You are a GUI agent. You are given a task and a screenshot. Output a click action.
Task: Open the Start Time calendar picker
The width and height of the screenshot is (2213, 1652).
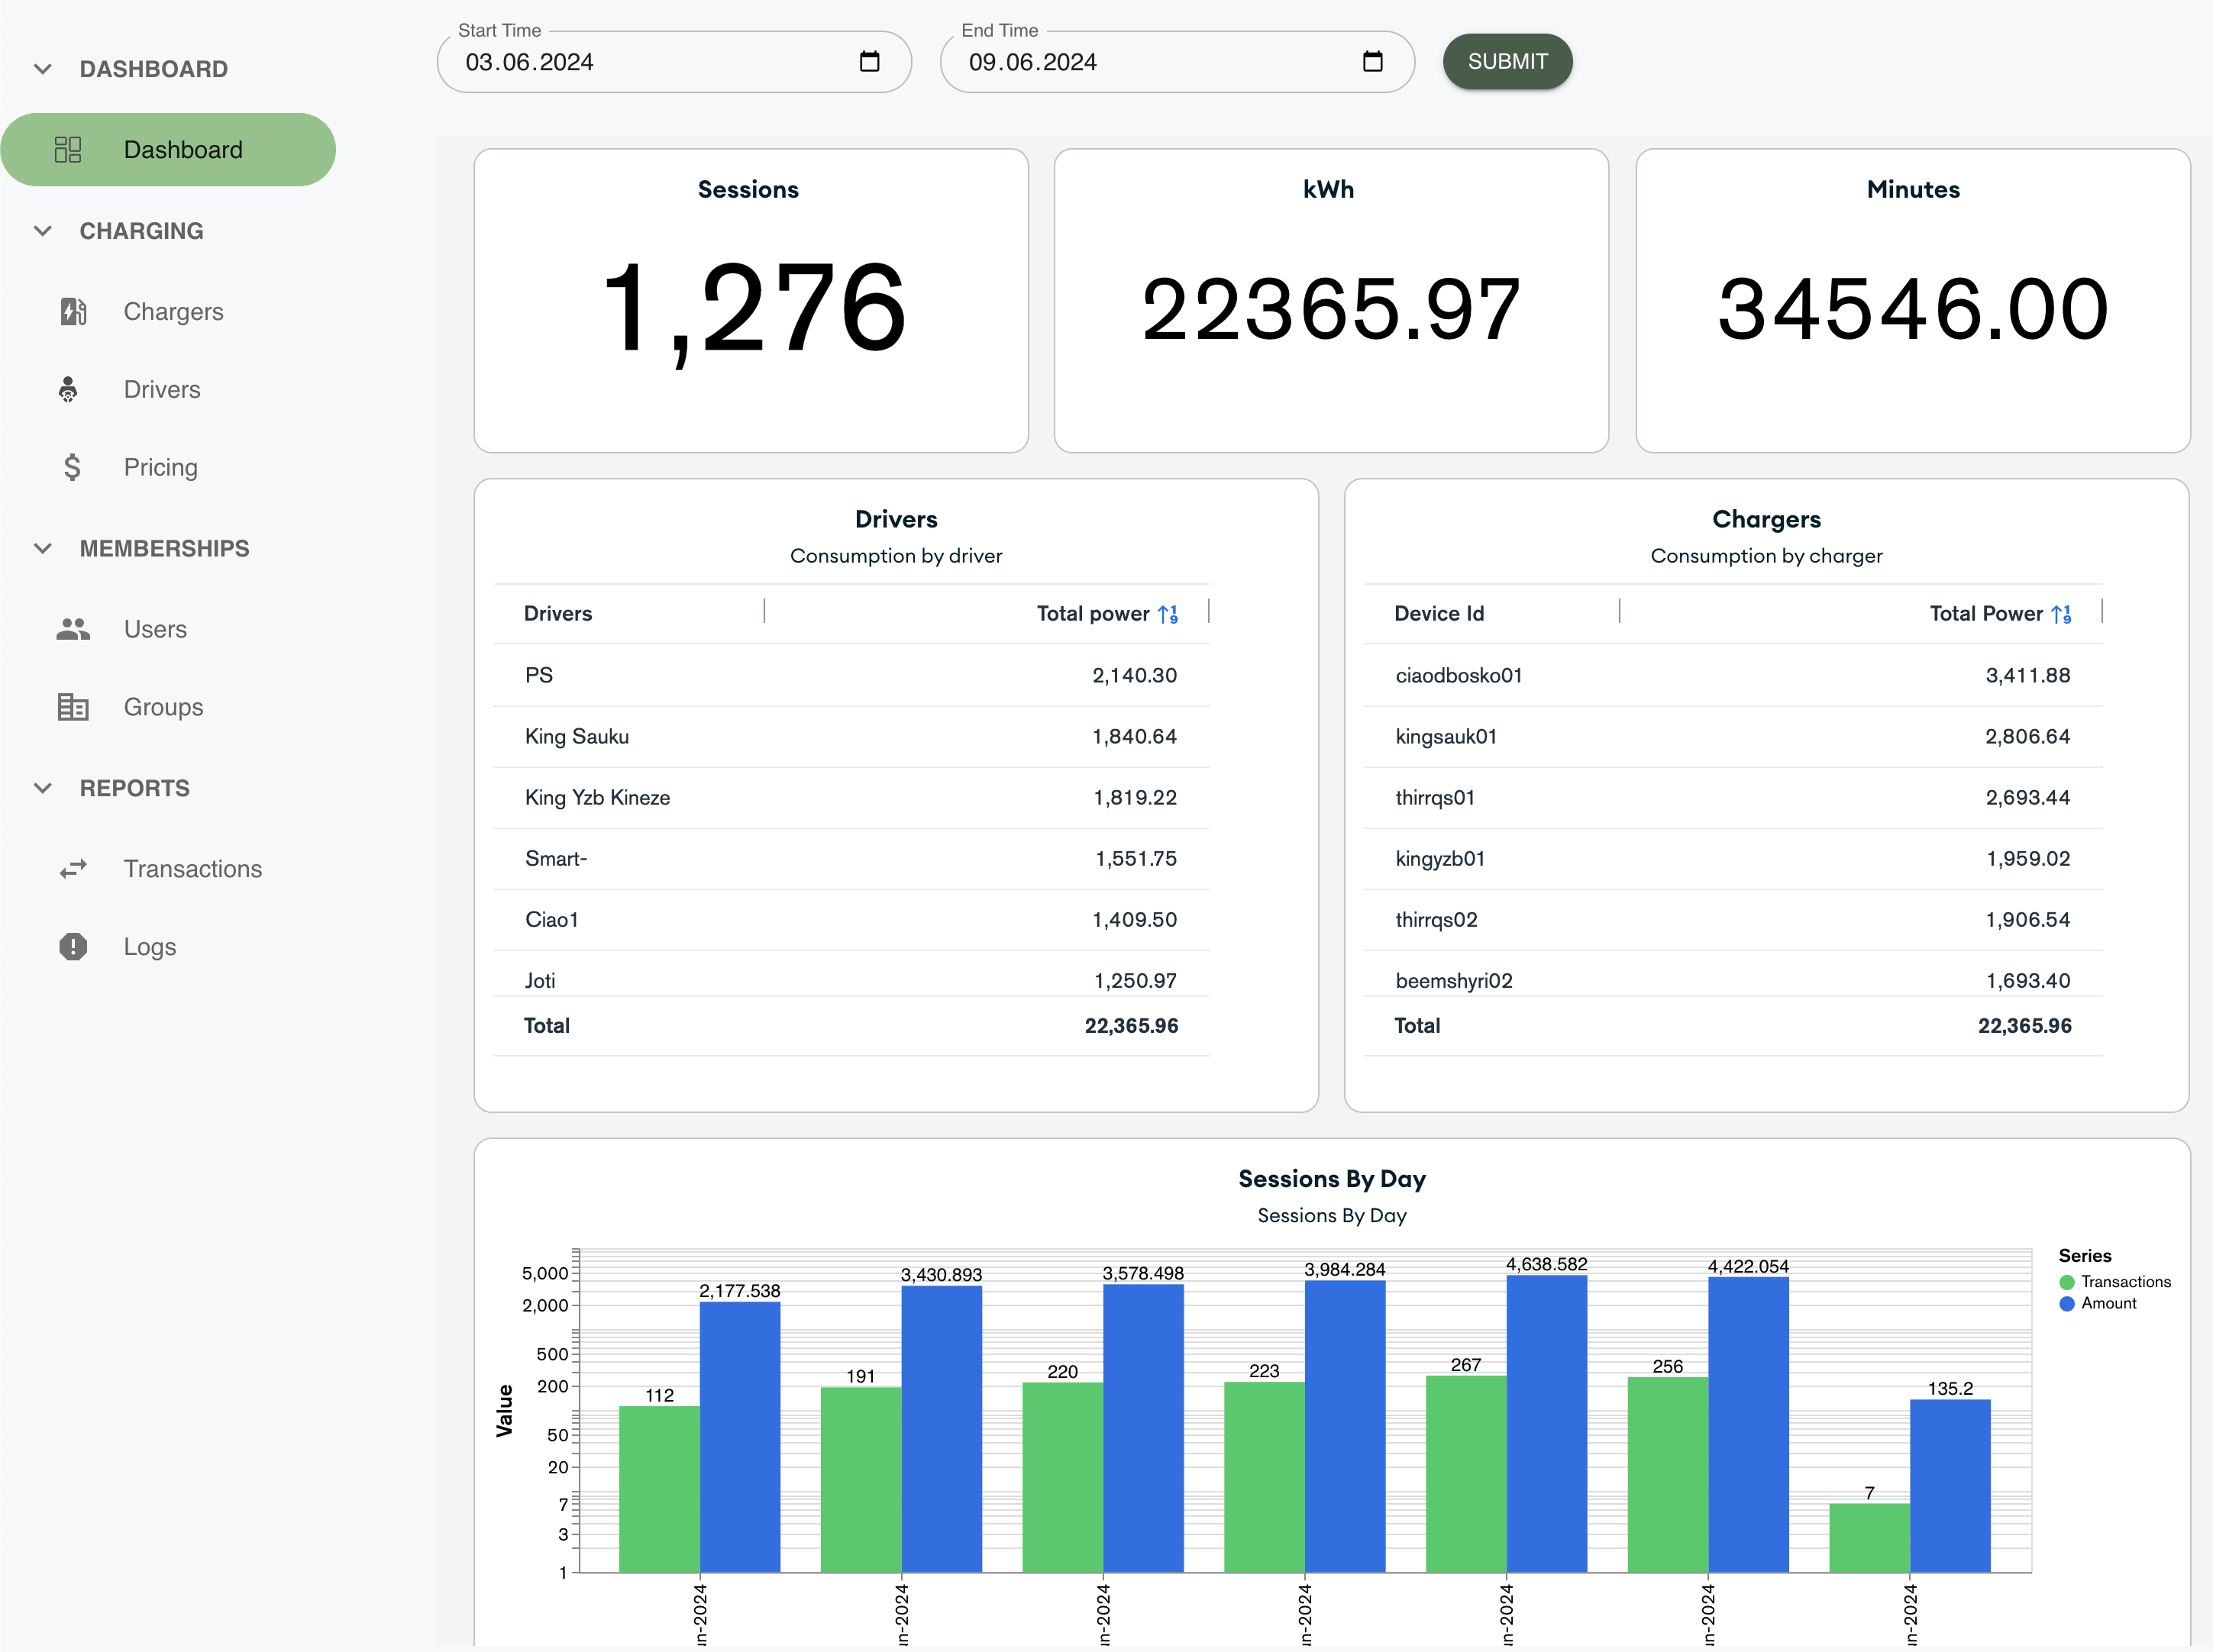(868, 61)
